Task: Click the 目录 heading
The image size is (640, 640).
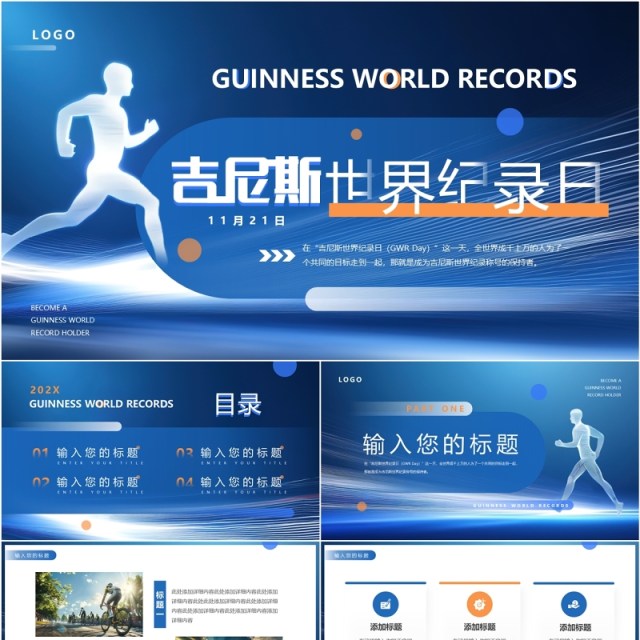Action: [238, 404]
